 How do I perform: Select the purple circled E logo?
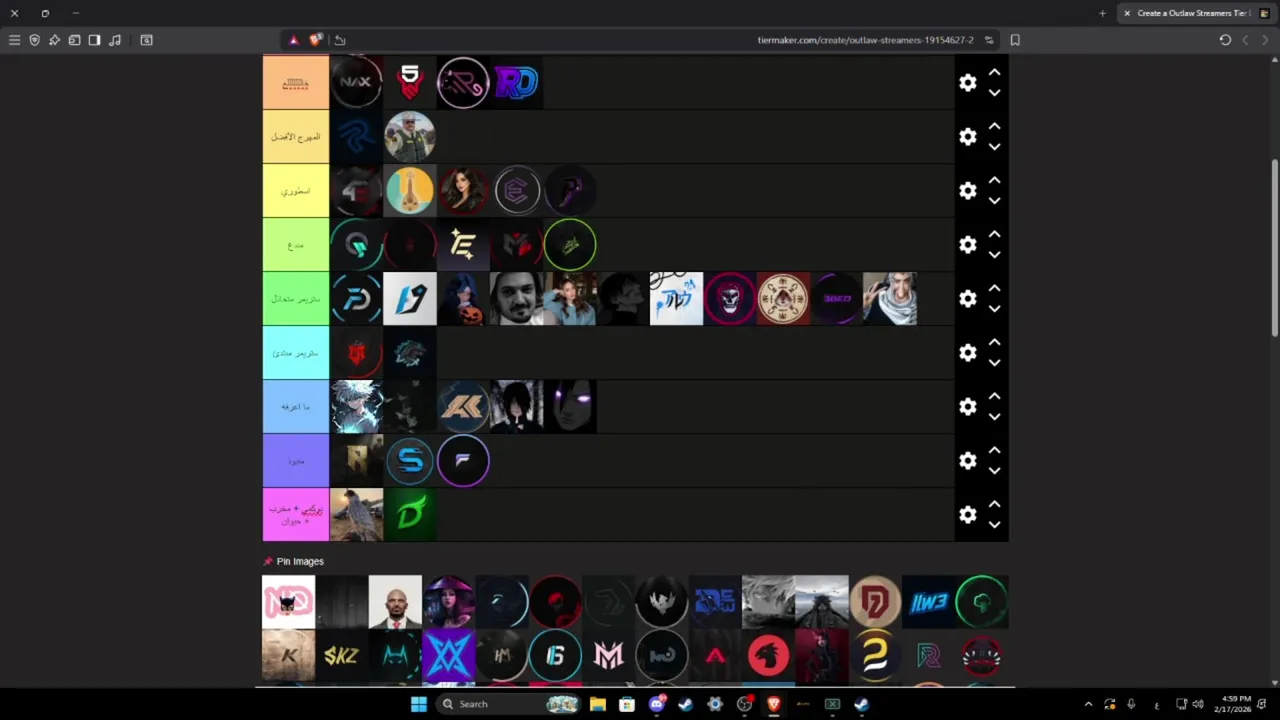pyautogui.click(x=516, y=191)
